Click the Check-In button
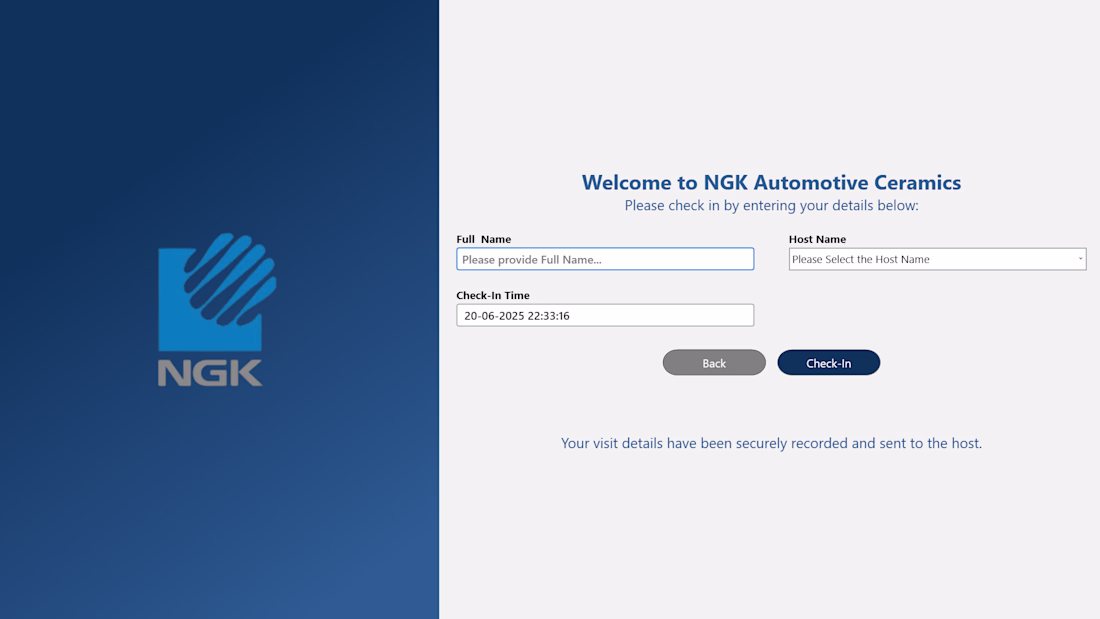Image resolution: width=1100 pixels, height=619 pixels. [x=829, y=363]
